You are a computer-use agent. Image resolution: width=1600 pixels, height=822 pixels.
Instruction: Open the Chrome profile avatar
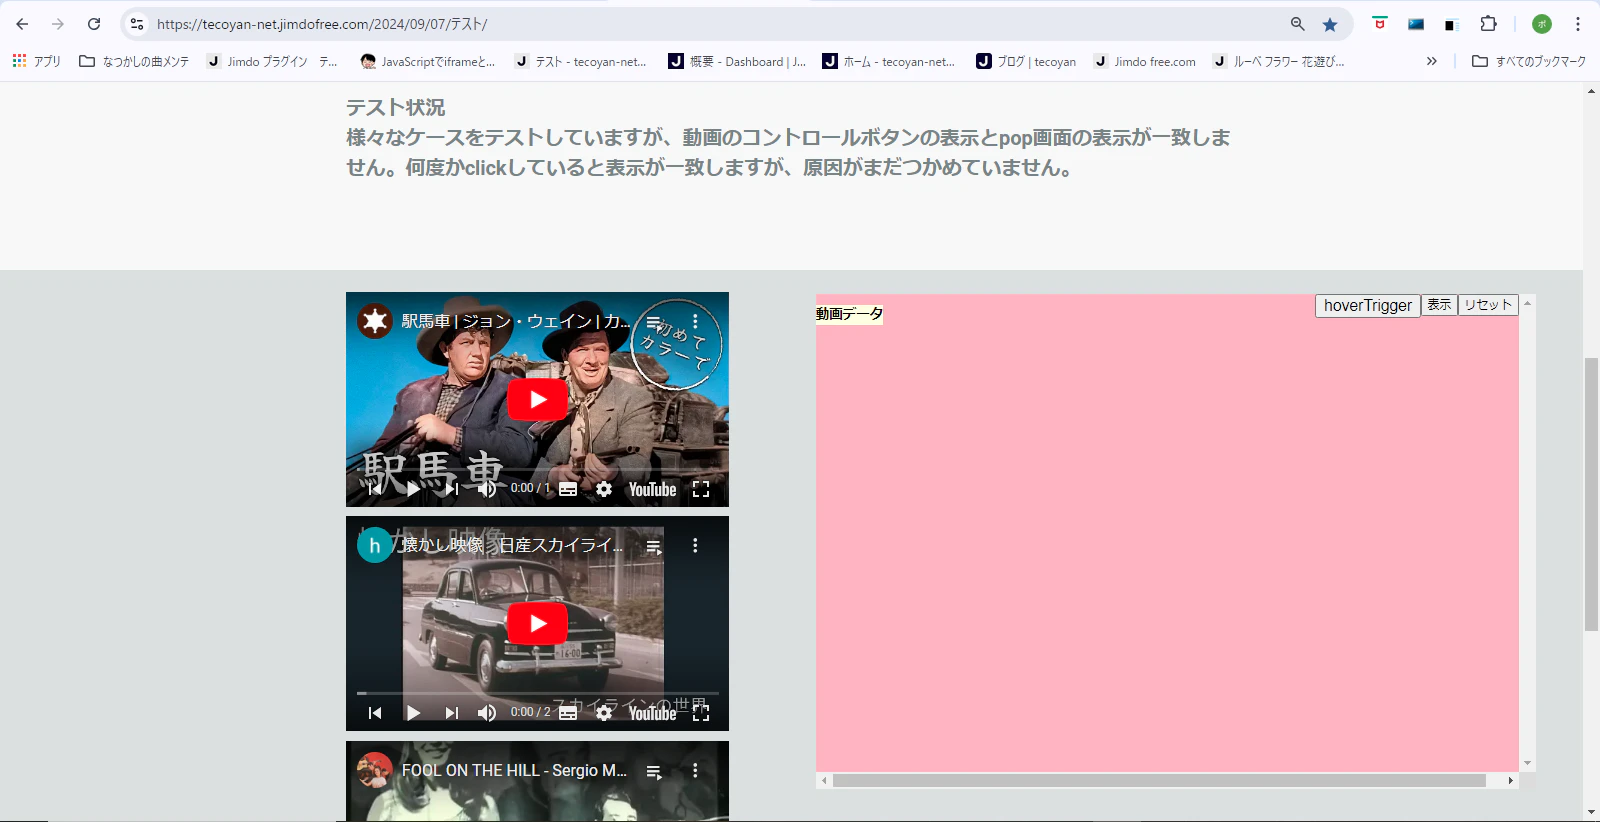tap(1542, 24)
